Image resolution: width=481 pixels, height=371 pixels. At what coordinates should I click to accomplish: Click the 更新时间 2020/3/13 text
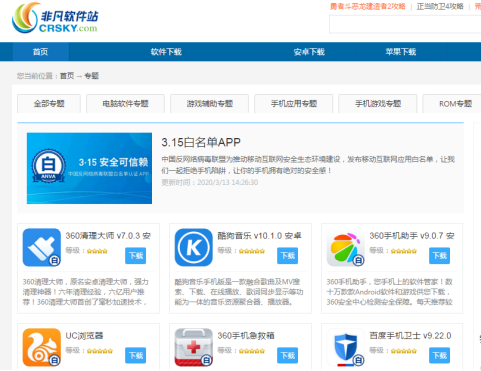click(x=210, y=182)
